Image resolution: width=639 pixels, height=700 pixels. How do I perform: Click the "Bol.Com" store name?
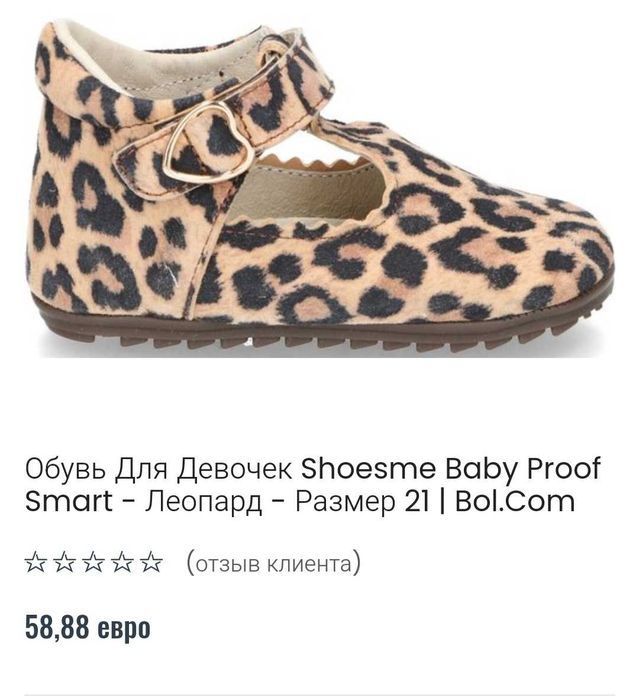coord(514,501)
